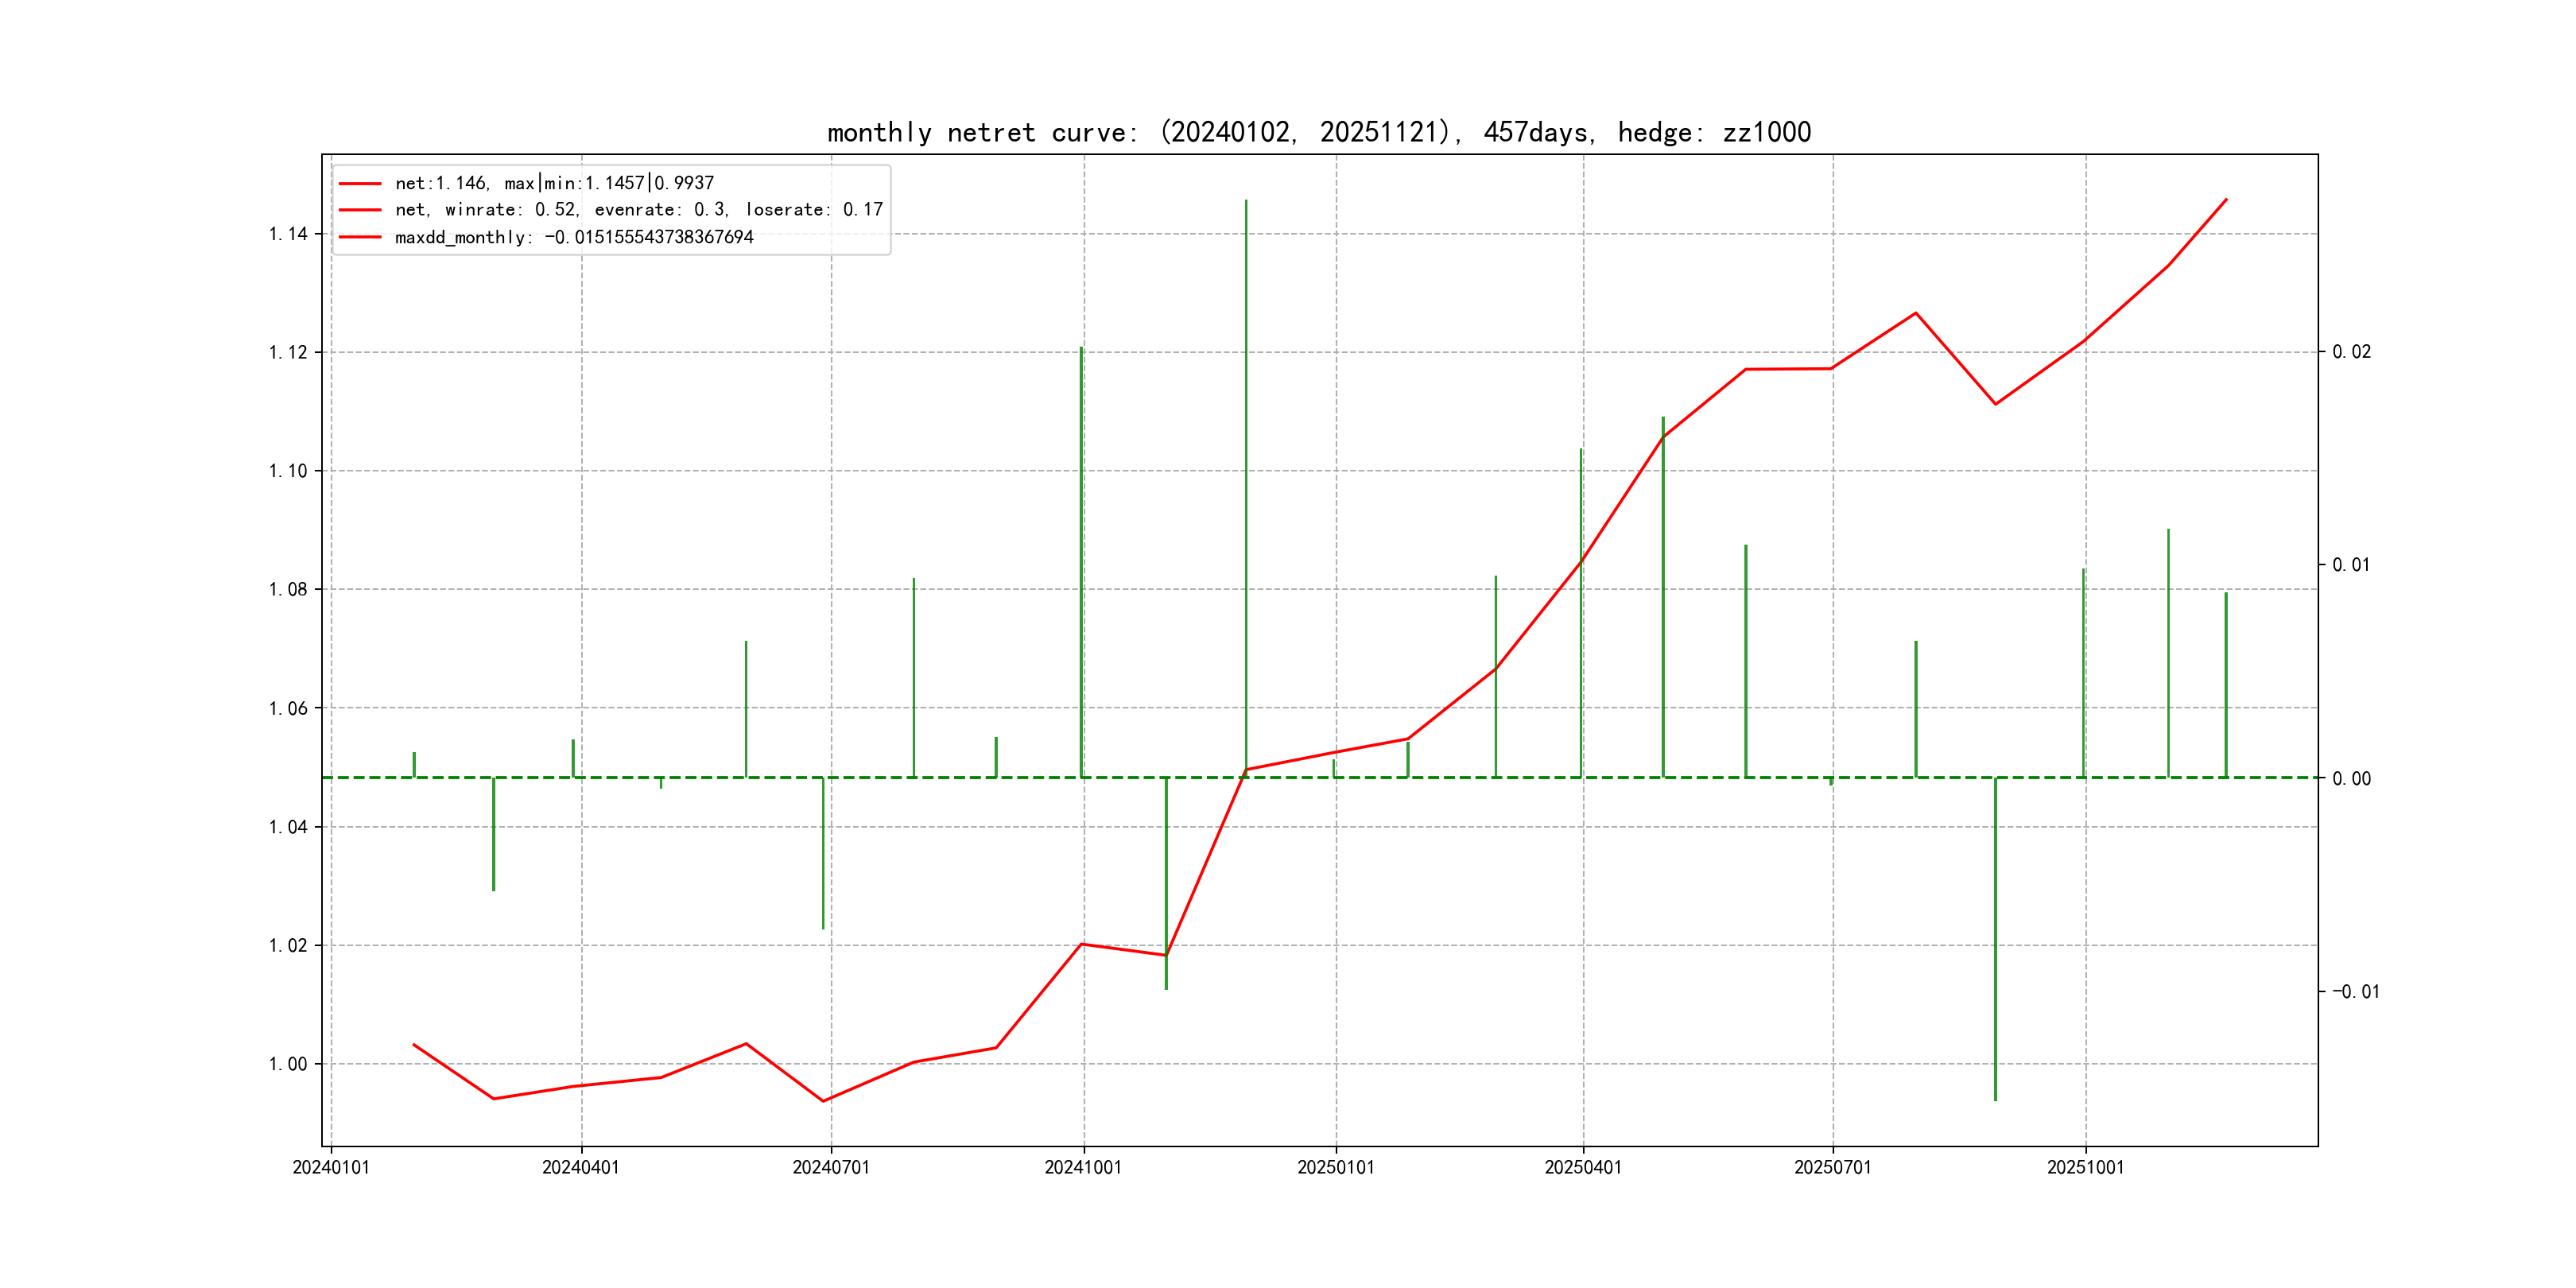This screenshot has width=2576, height=1288.
Task: Click the red line sample beside 'maxdd_monthly' legend
Action: (360, 237)
